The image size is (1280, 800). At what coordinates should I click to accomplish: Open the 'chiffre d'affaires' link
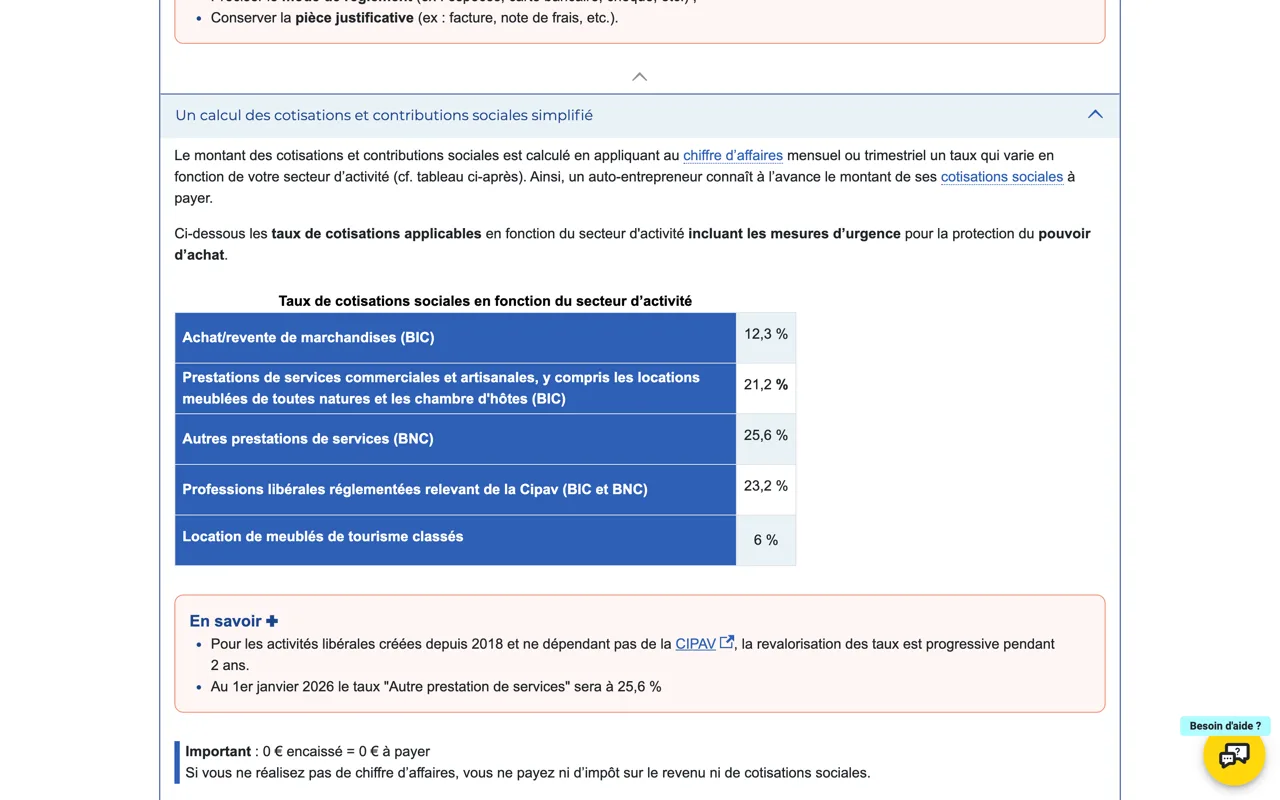(x=733, y=155)
